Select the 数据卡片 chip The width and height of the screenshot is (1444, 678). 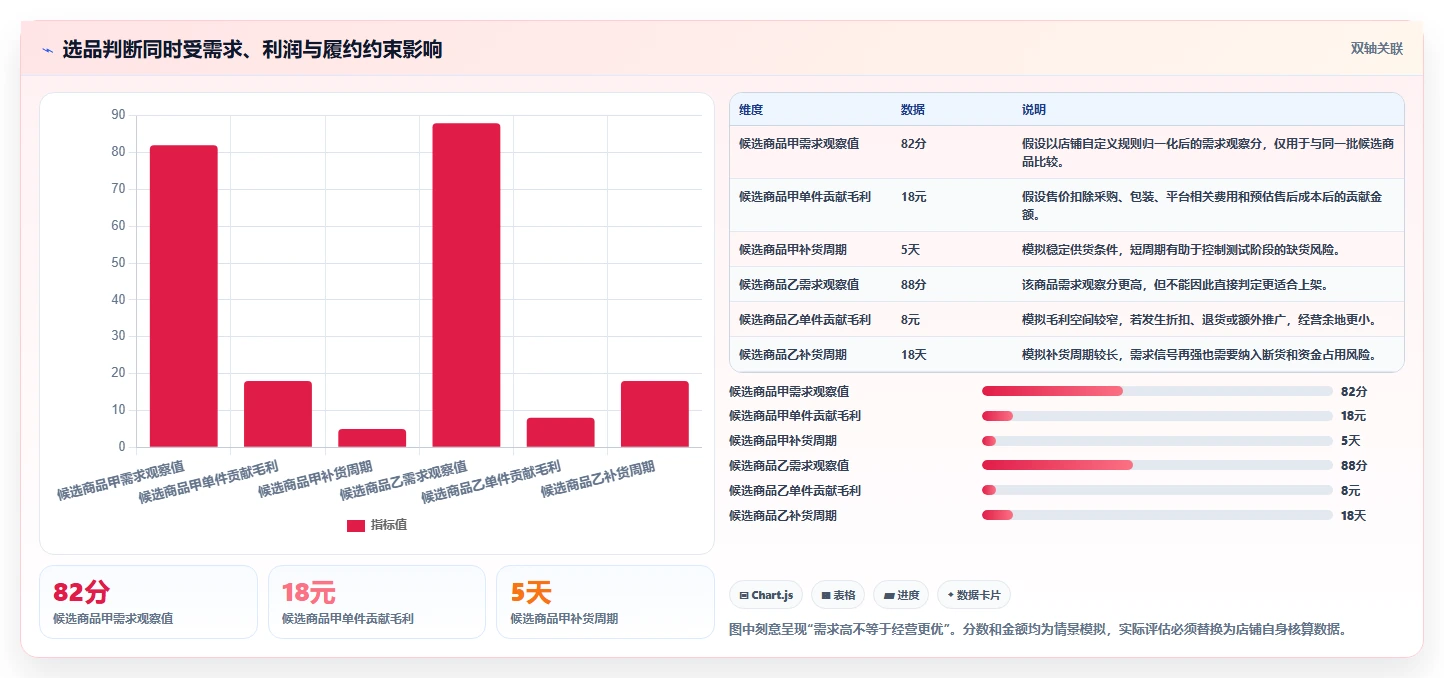[974, 595]
